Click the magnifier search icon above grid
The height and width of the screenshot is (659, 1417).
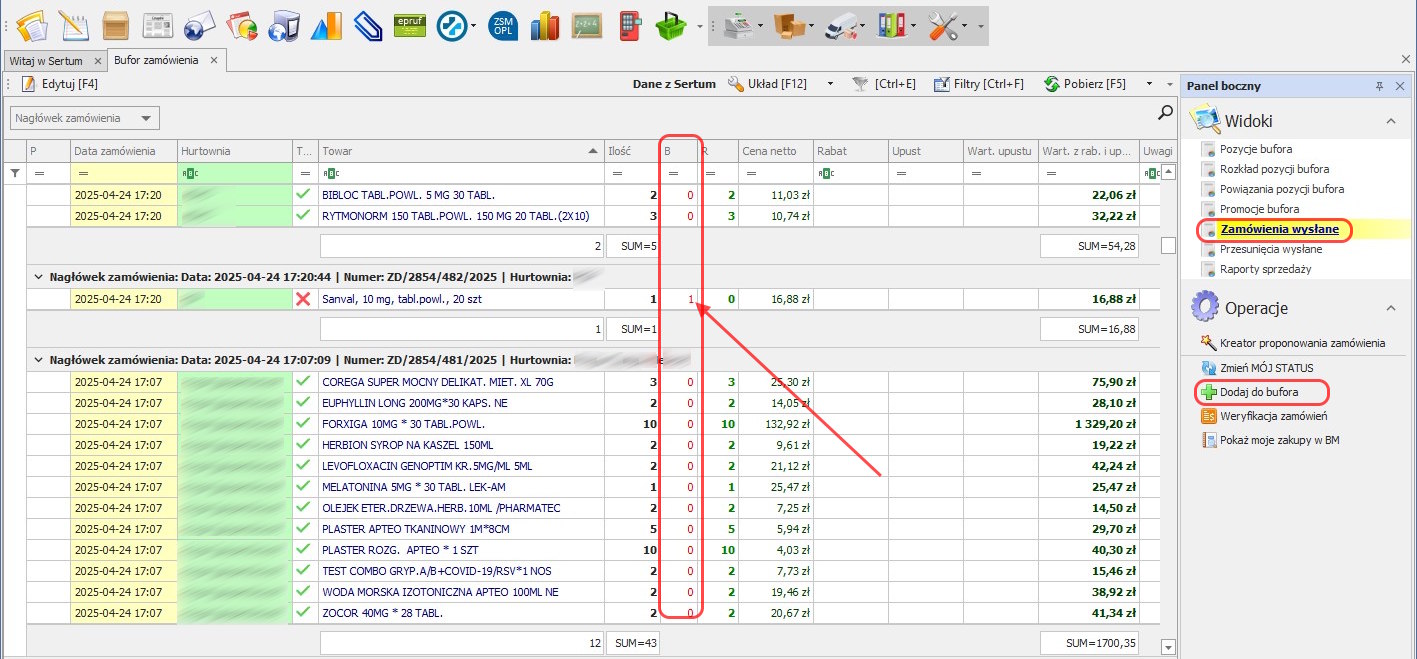click(1165, 112)
